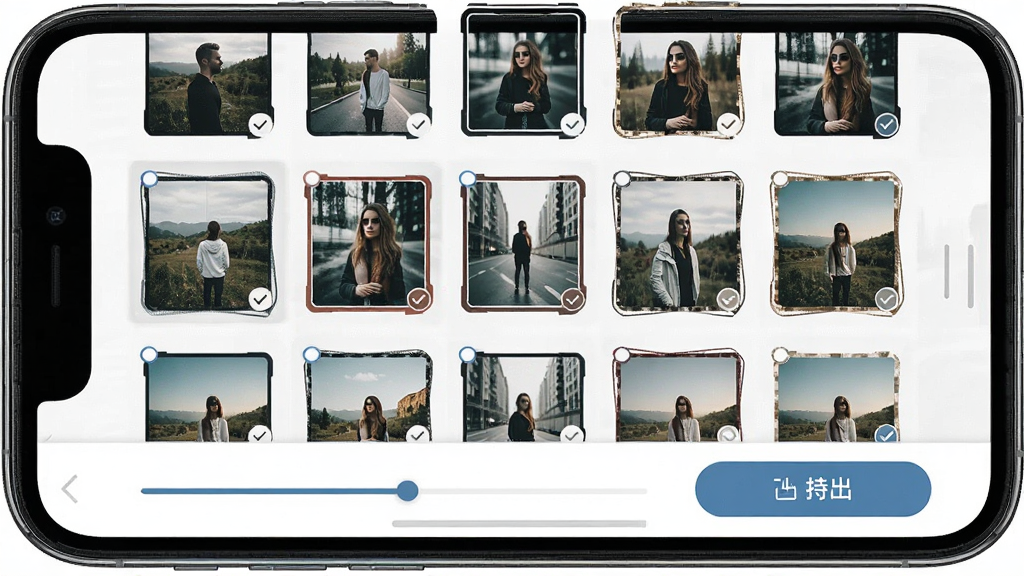Viewport: 1024px width, 576px height.
Task: Toggle checkmark on middle-row city street figure photo
Action: point(573,300)
